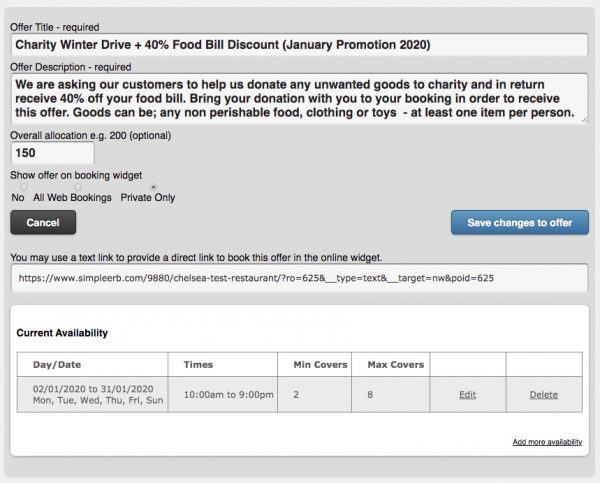The width and height of the screenshot is (600, 483).
Task: Click the Offer Title text field
Action: click(x=299, y=45)
